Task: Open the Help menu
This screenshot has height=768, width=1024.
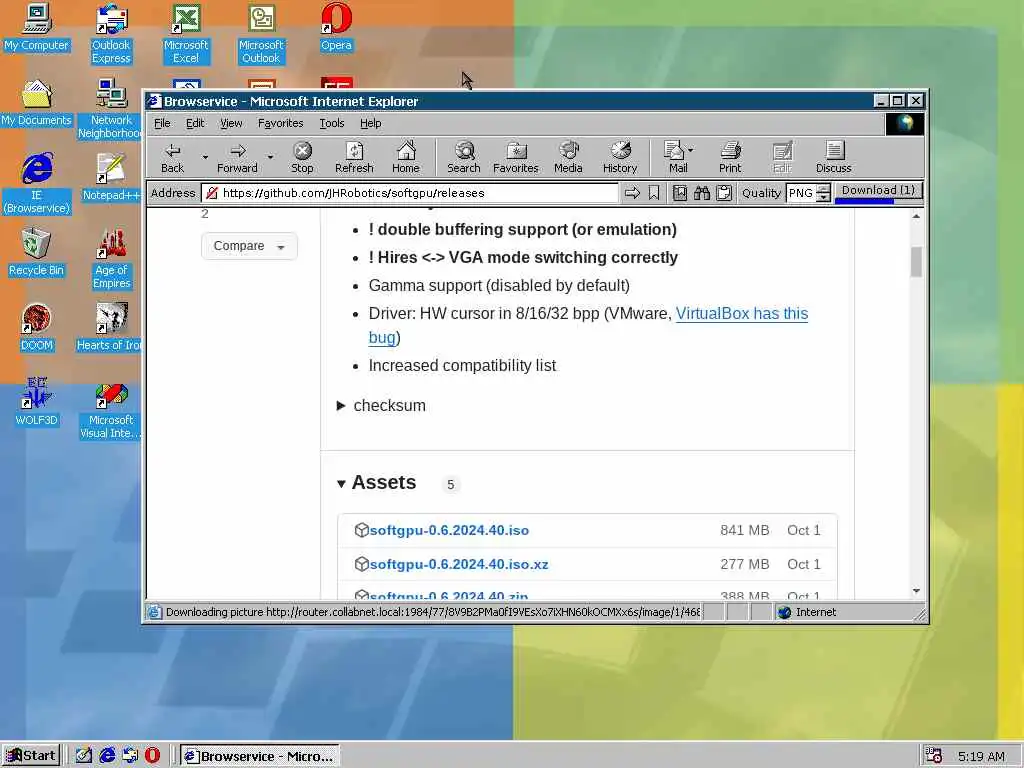Action: click(370, 123)
